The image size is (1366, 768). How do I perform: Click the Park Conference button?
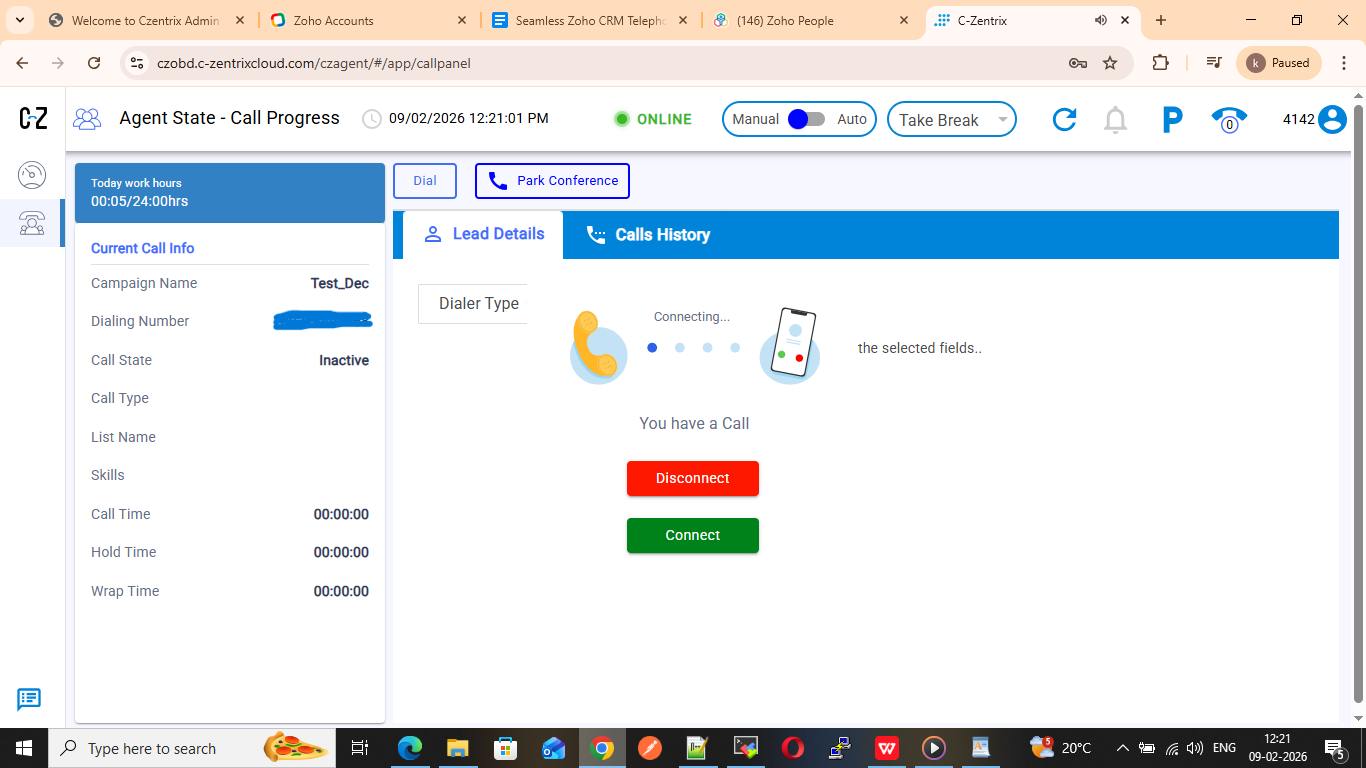(x=552, y=181)
